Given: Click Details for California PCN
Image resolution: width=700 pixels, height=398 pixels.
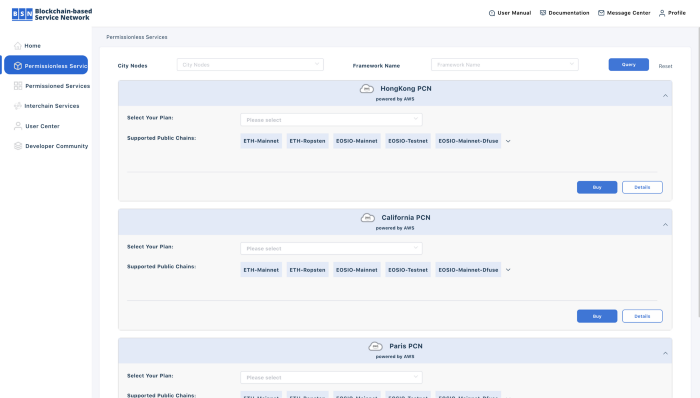Looking at the screenshot, I should 642,316.
